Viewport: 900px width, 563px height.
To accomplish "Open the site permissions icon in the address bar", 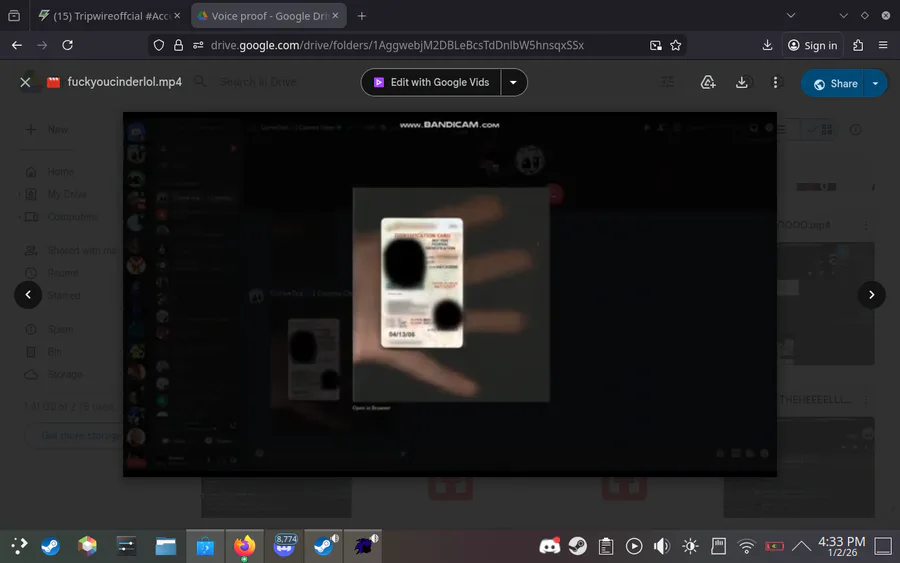I will point(198,45).
